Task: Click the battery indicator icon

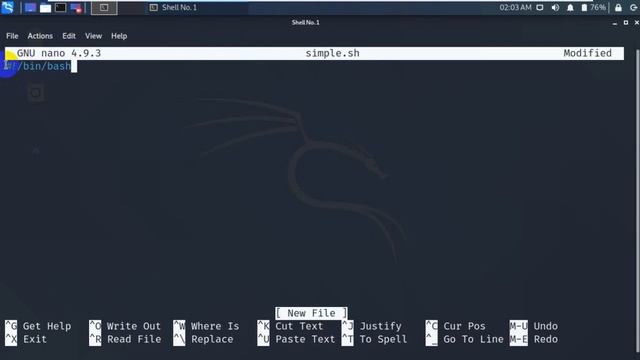Action: tap(584, 8)
